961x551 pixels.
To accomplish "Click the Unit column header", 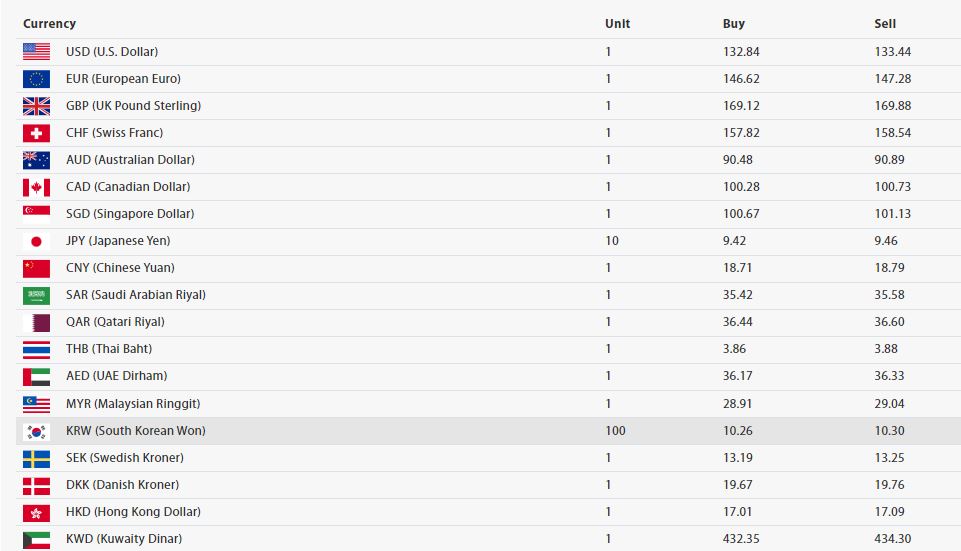I will click(617, 24).
